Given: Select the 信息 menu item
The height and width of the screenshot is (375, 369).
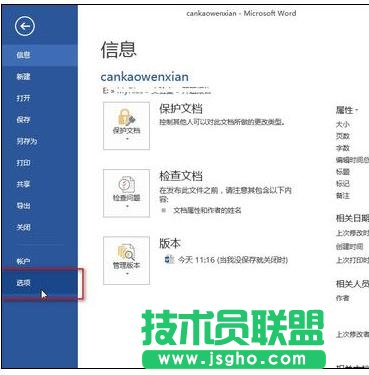Looking at the screenshot, I should [40, 55].
